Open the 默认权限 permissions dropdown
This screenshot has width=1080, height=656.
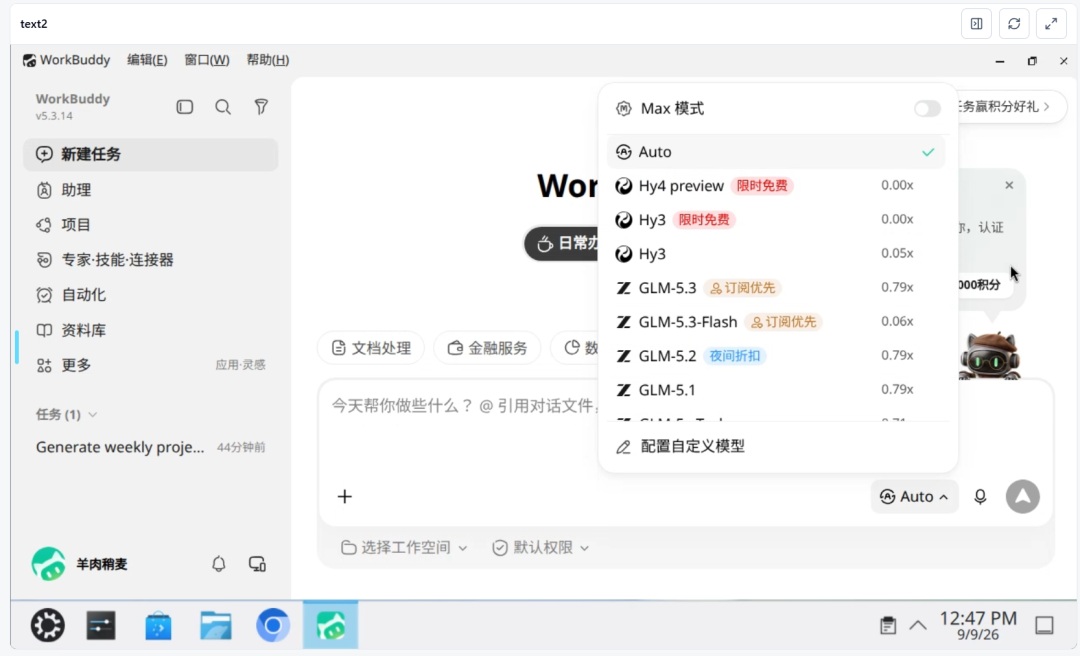pyautogui.click(x=541, y=548)
